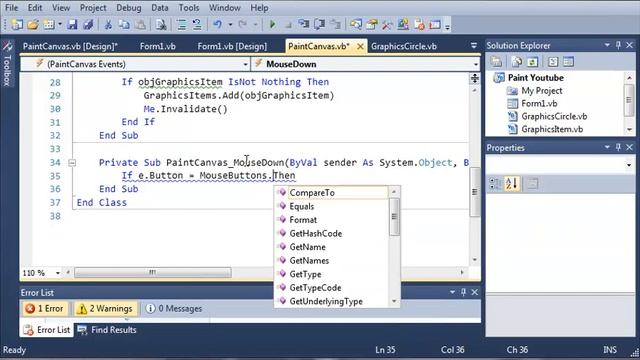Select the Error List bottom tab
640x360 pixels.
pyautogui.click(x=47, y=330)
